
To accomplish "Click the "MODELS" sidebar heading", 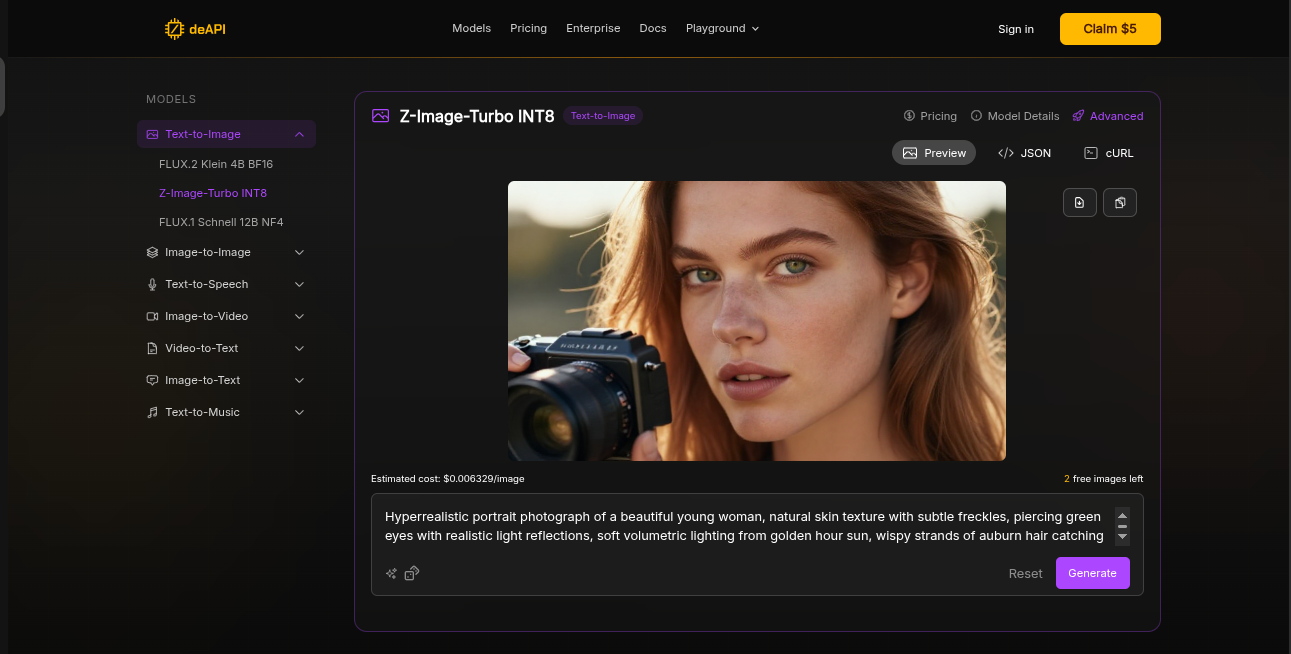I will (171, 99).
